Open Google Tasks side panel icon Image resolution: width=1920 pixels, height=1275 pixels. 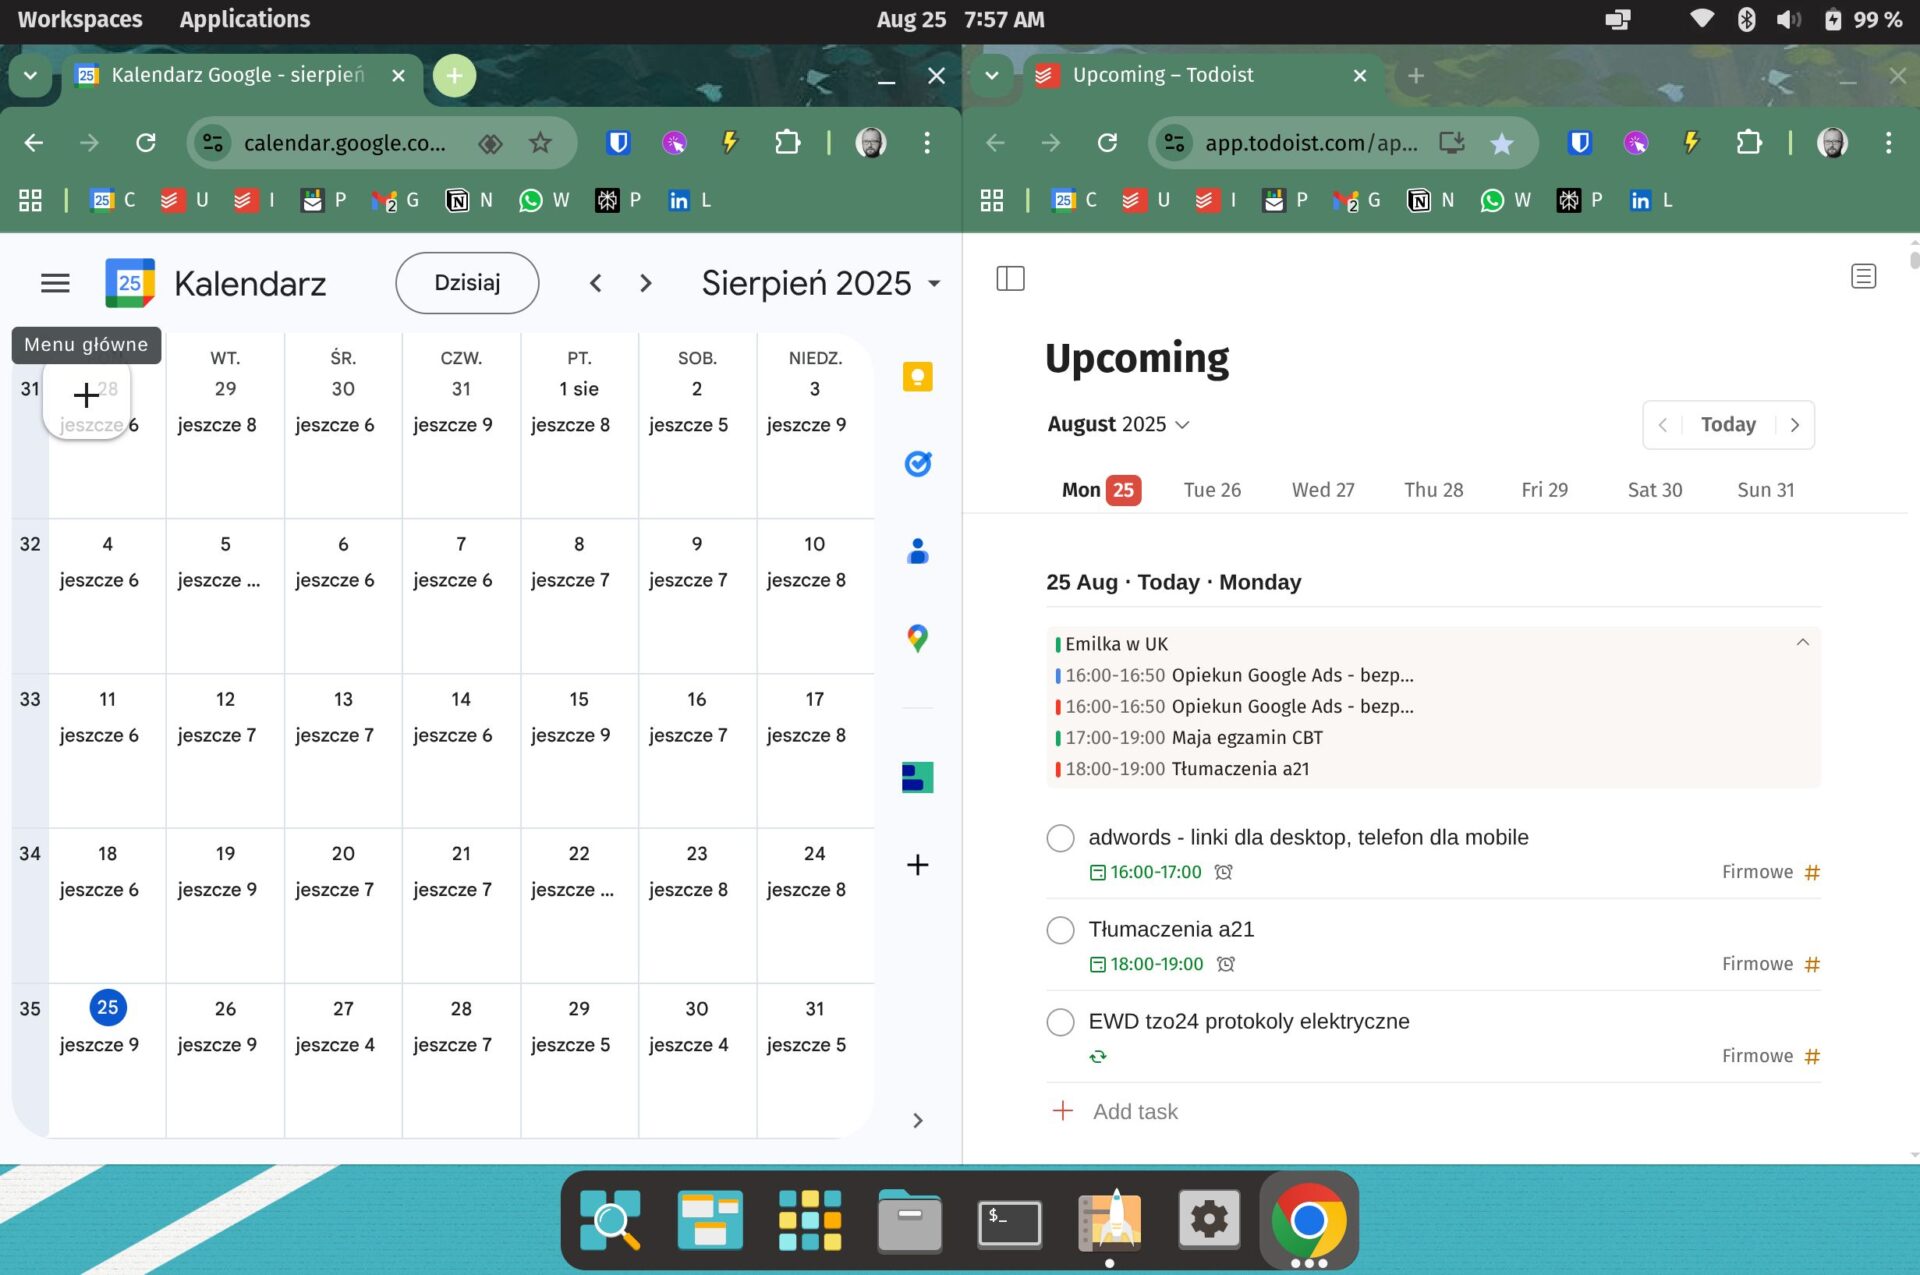[917, 464]
